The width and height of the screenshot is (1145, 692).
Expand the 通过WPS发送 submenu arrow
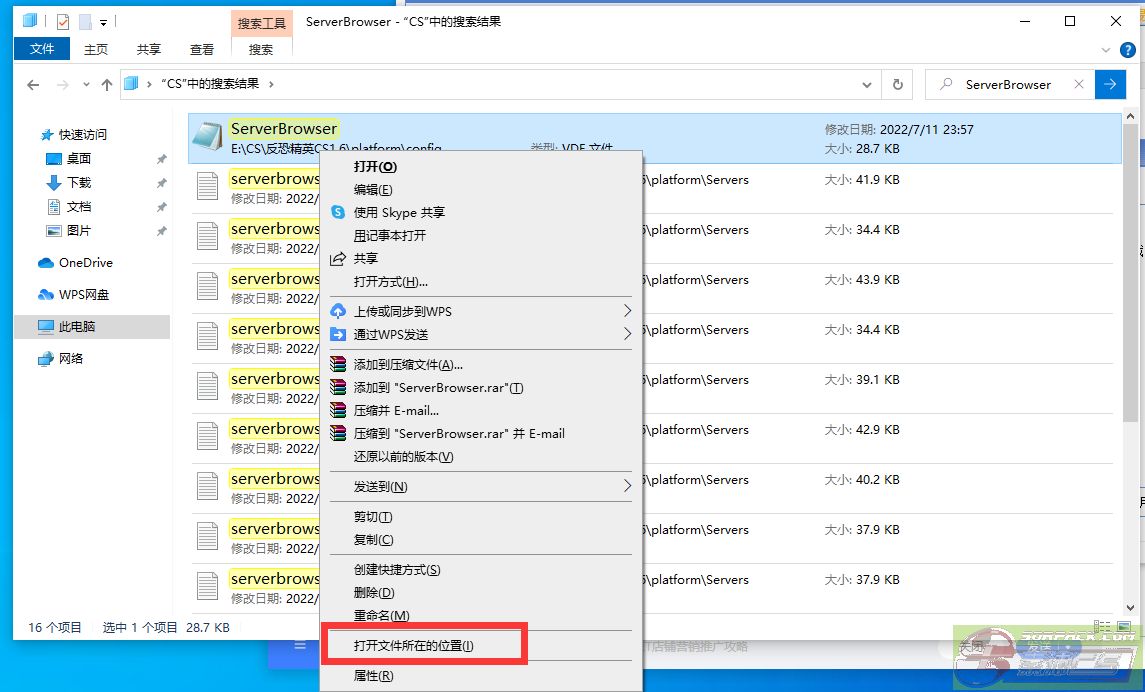[627, 334]
